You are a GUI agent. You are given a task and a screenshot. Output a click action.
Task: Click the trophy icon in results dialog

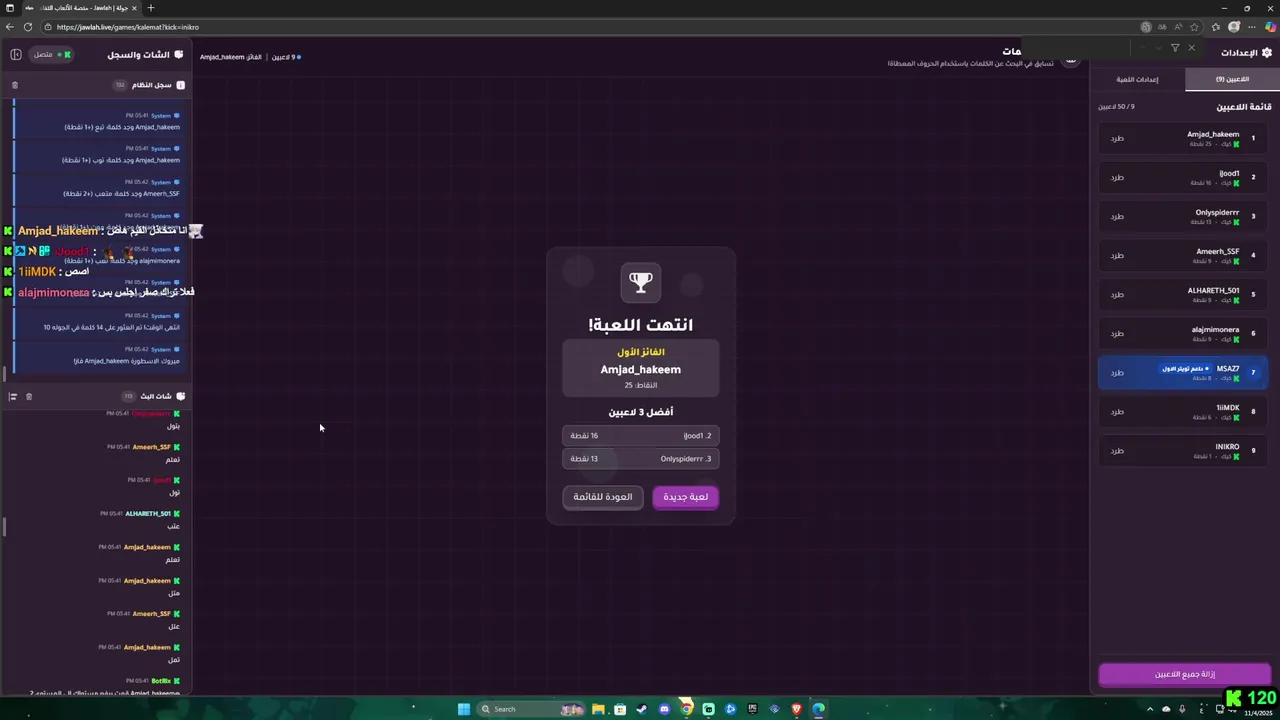[641, 283]
